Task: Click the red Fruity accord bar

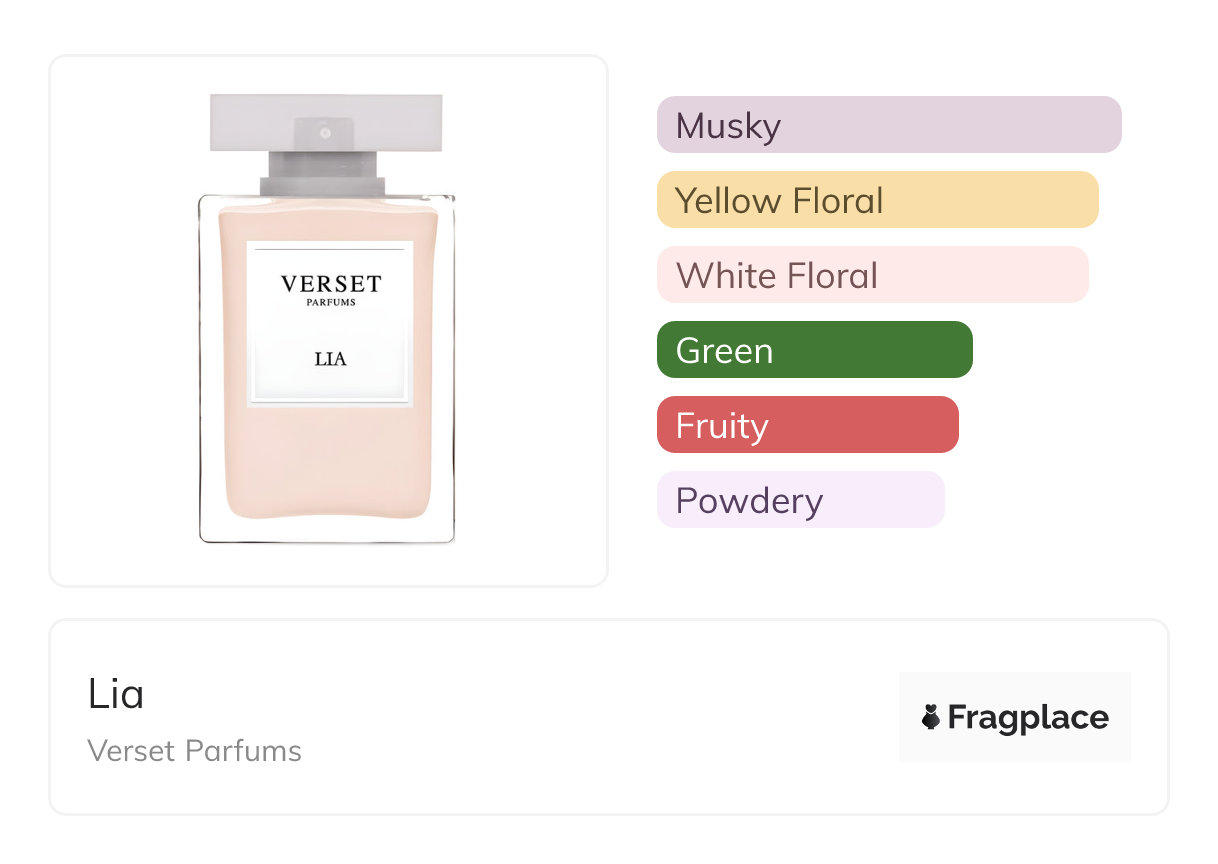Action: click(x=807, y=425)
